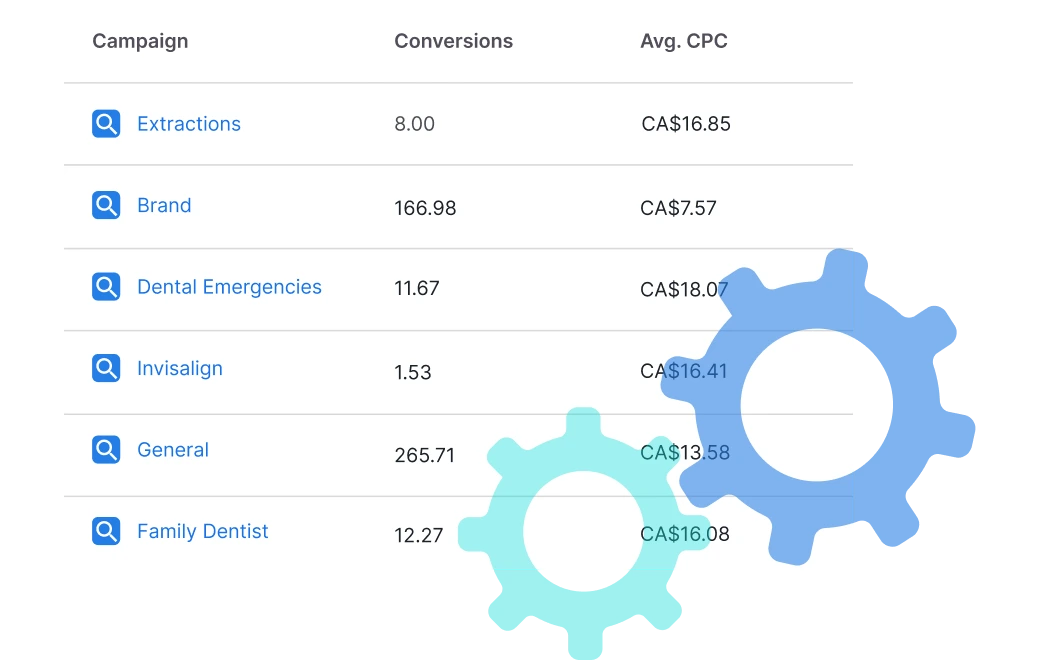Click the search icon beside Dental Emergencies

(x=106, y=287)
